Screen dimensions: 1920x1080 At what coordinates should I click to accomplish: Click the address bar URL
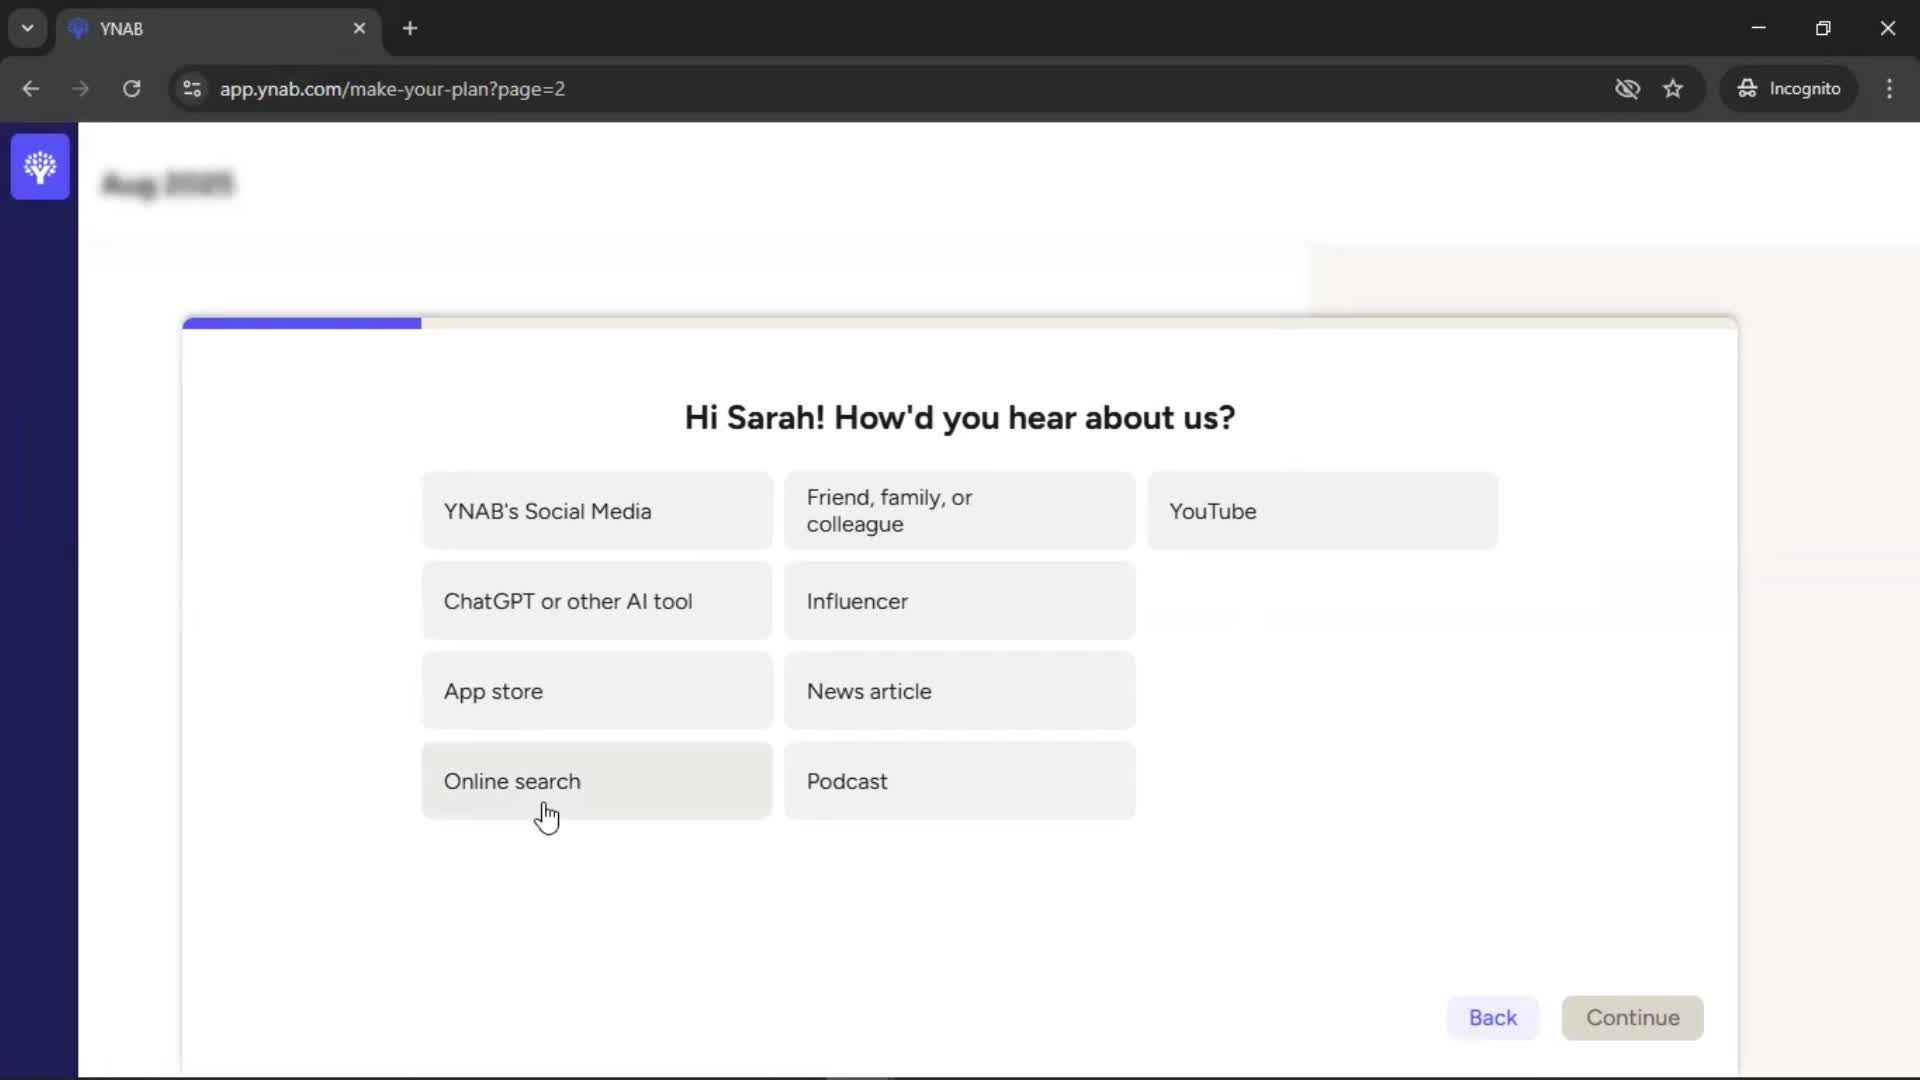(x=392, y=89)
